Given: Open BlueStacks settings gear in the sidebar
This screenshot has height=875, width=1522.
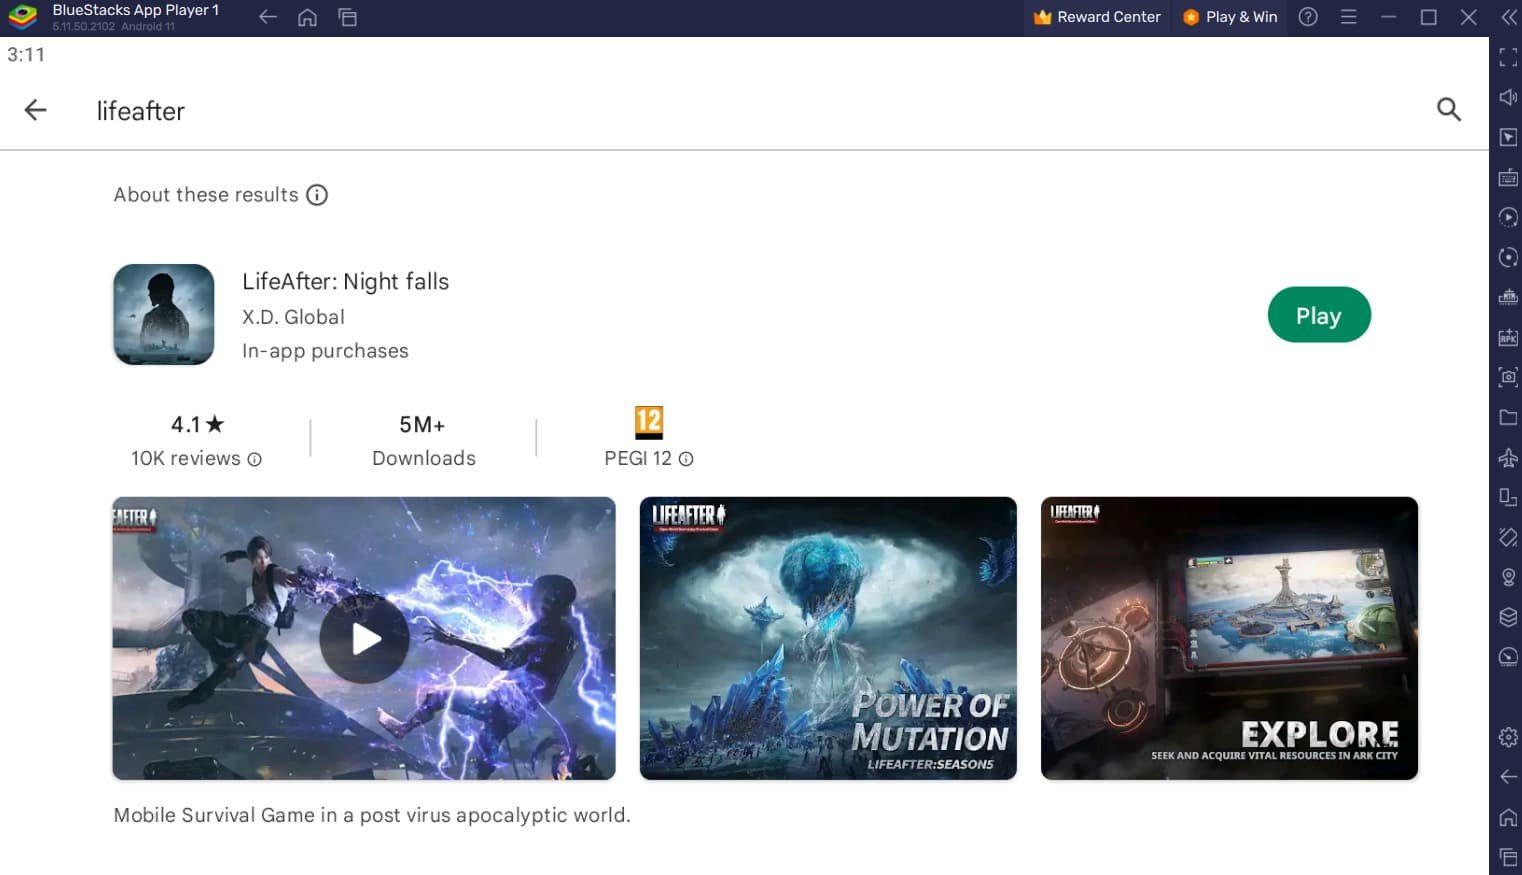Looking at the screenshot, I should (1508, 737).
